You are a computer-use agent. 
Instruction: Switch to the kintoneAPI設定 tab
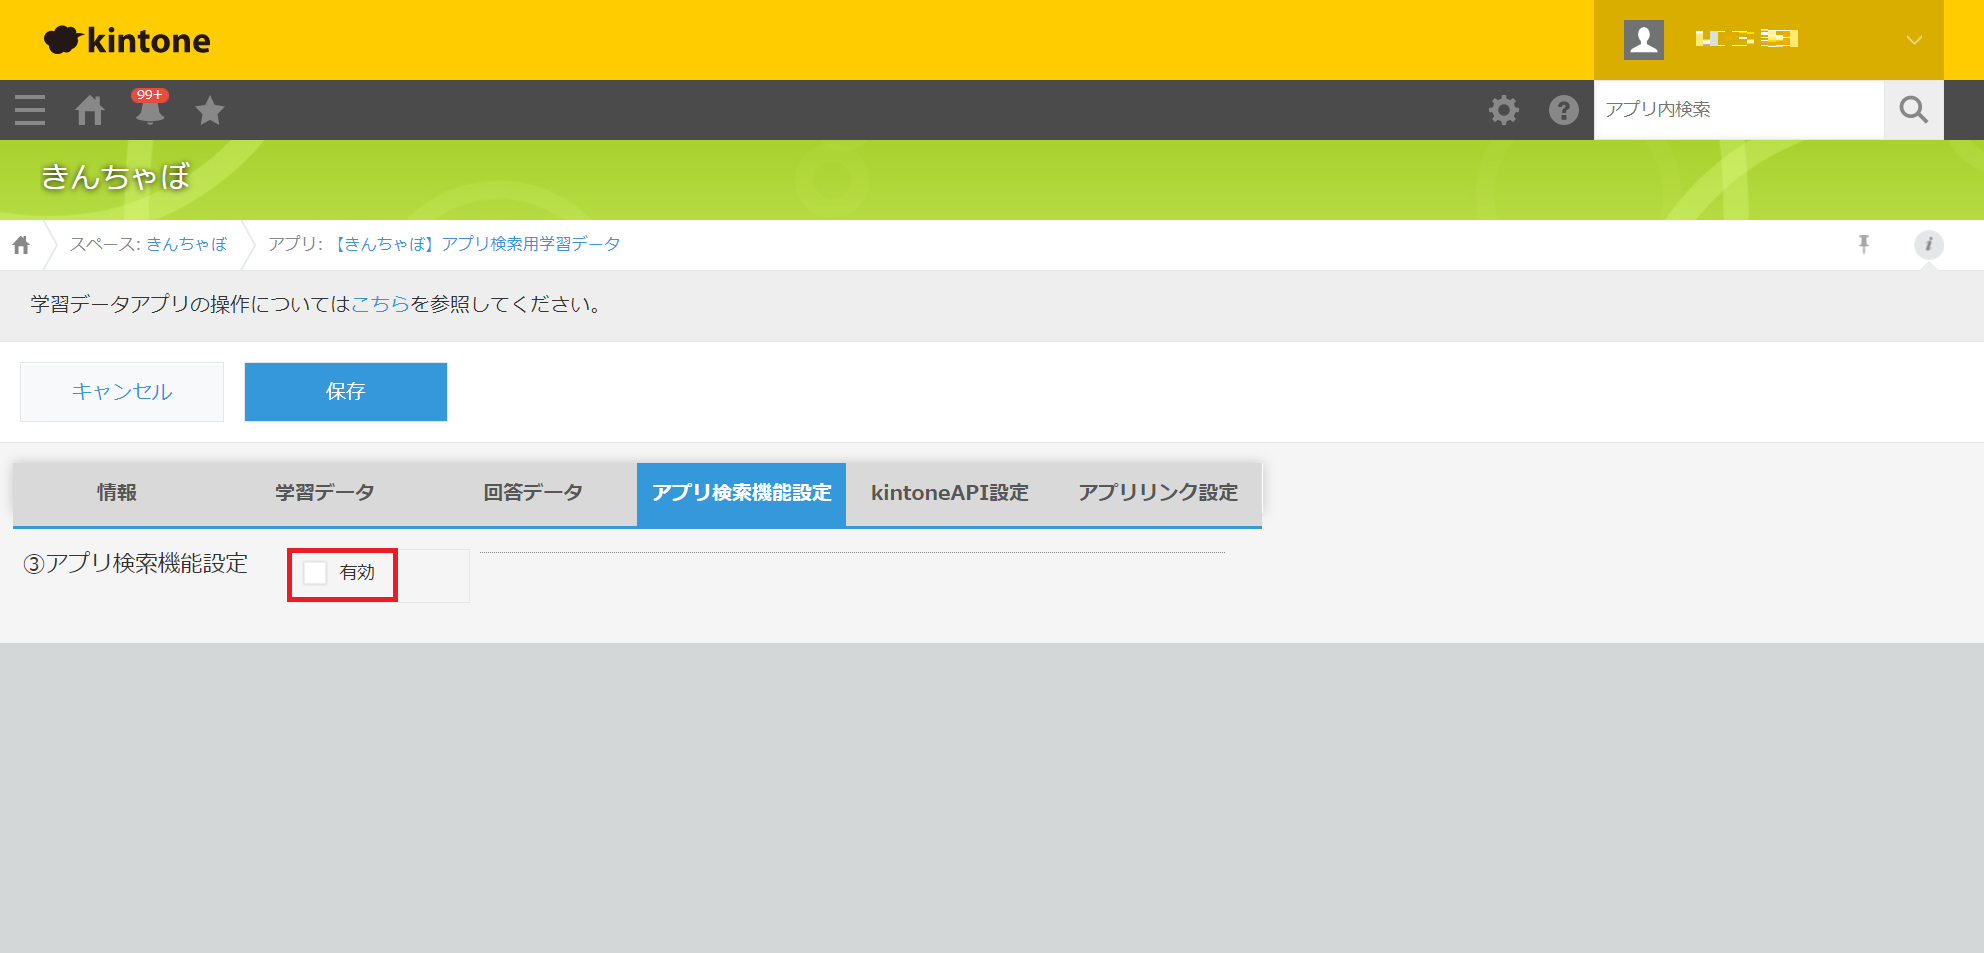point(949,493)
